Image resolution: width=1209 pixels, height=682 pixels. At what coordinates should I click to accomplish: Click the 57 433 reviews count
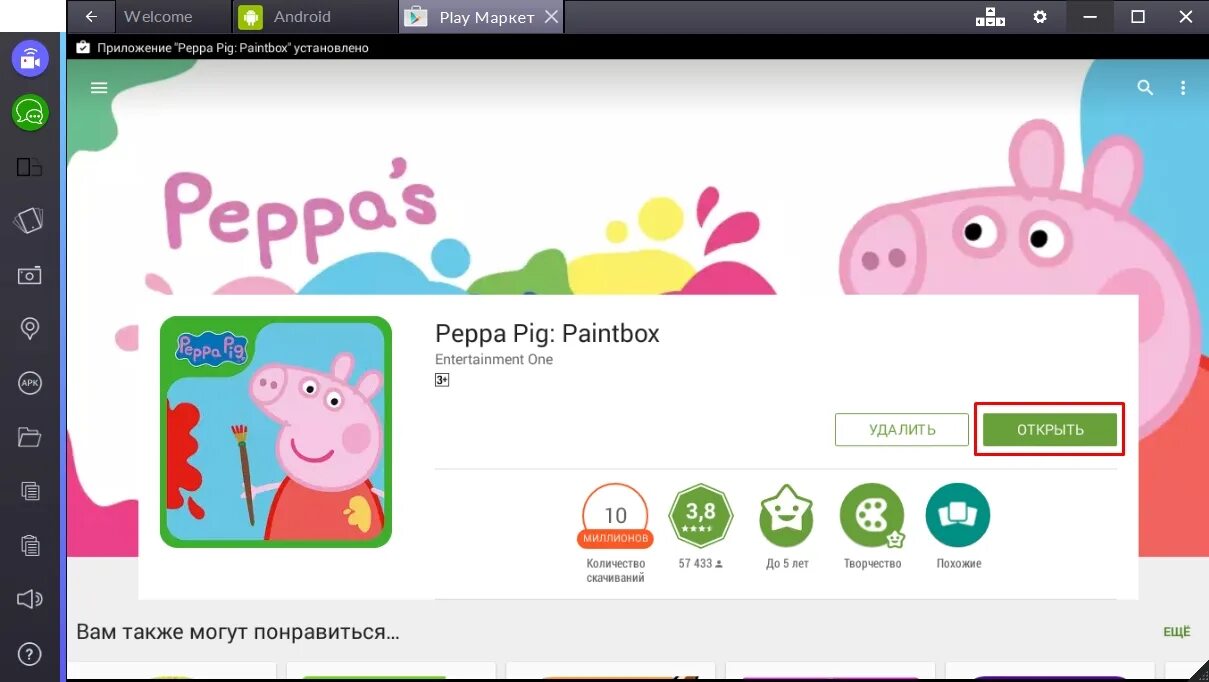coord(700,564)
